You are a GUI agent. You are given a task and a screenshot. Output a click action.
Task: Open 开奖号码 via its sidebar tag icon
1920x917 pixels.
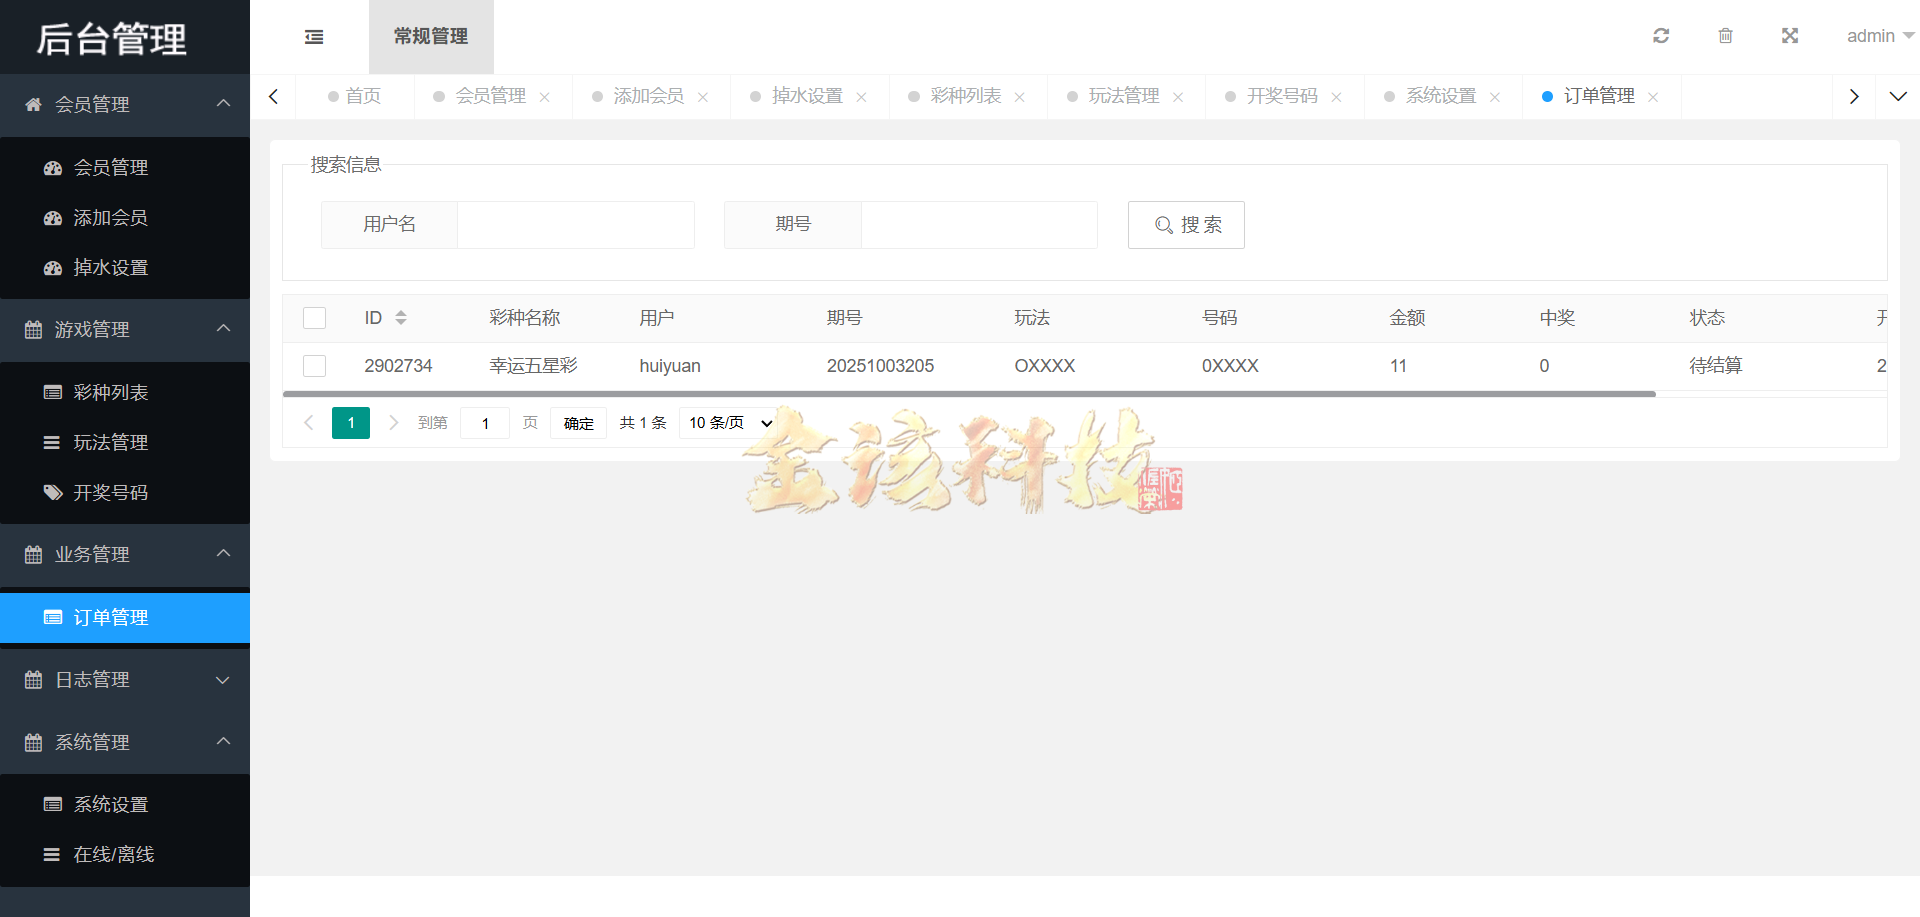[53, 492]
